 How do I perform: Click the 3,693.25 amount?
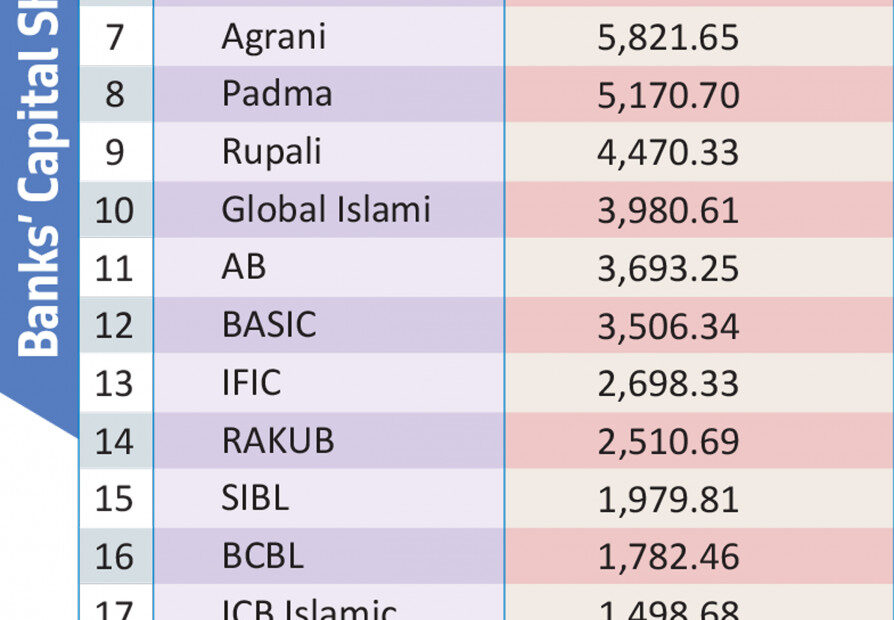tap(668, 269)
